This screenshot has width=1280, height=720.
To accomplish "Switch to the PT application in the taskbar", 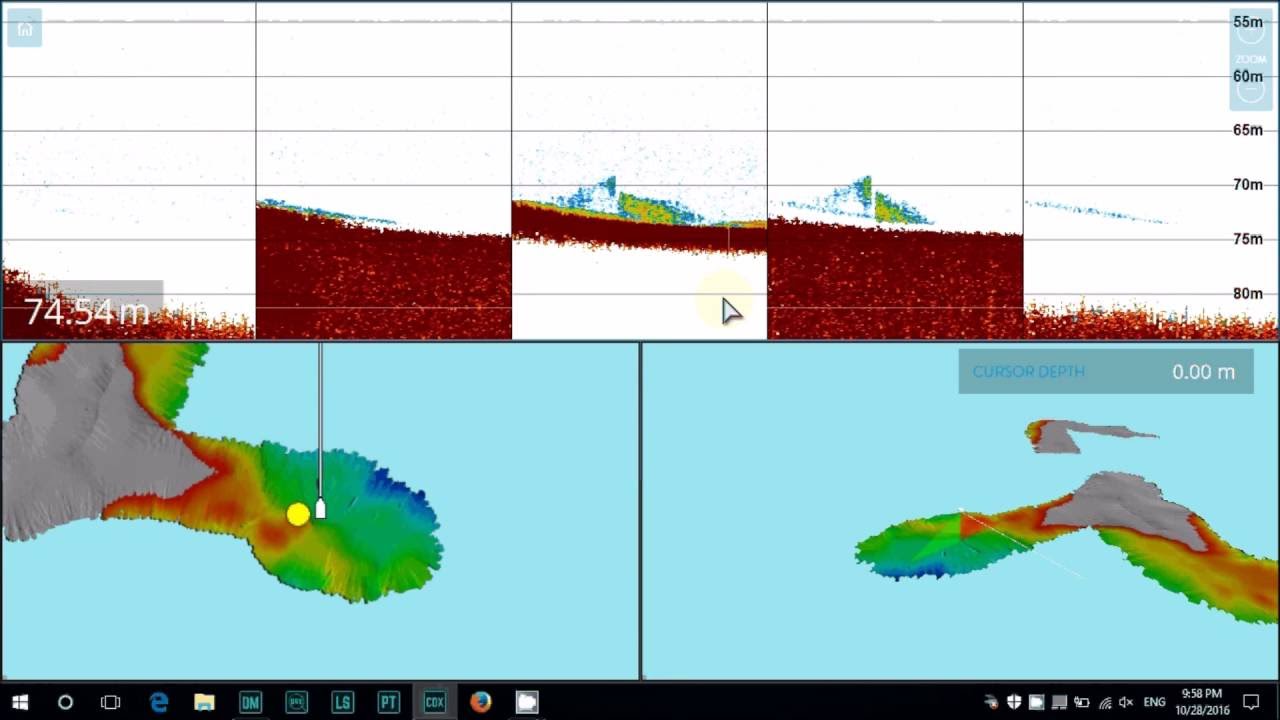I will point(389,702).
